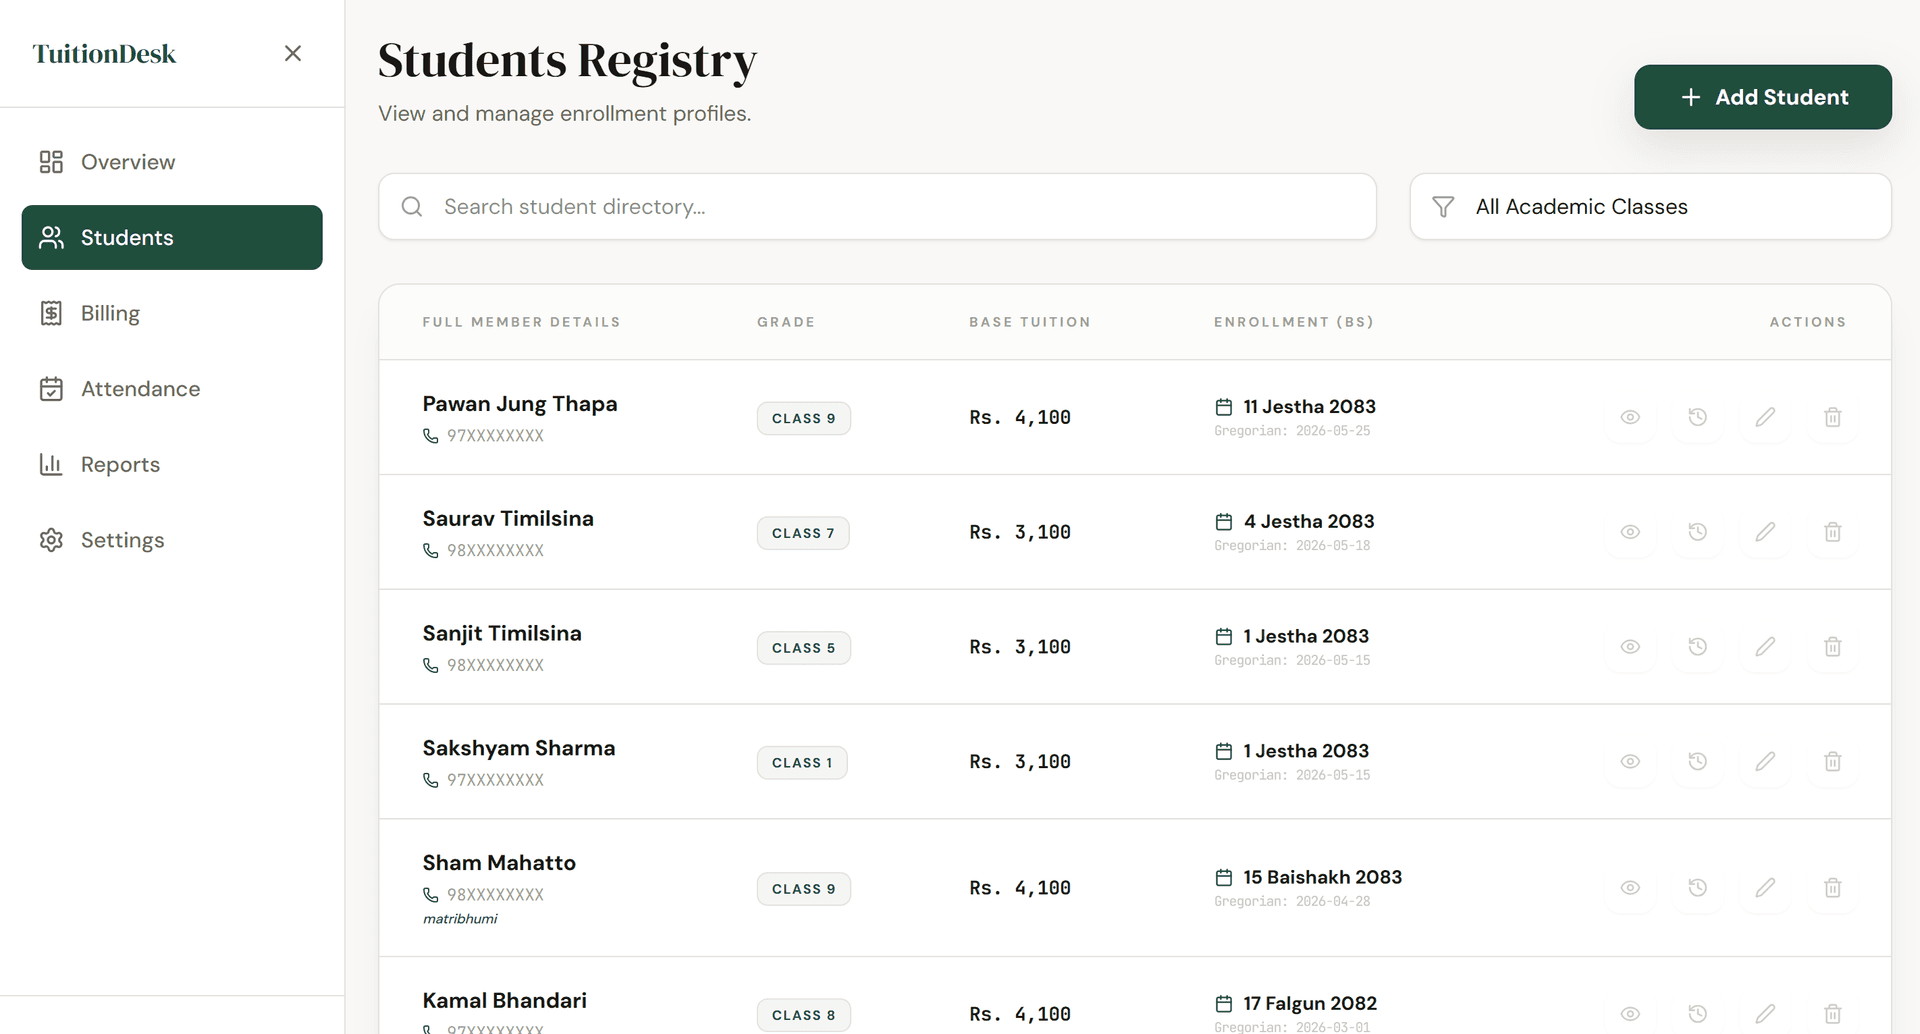
Task: Click the Base Tuition column header
Action: tap(1030, 322)
